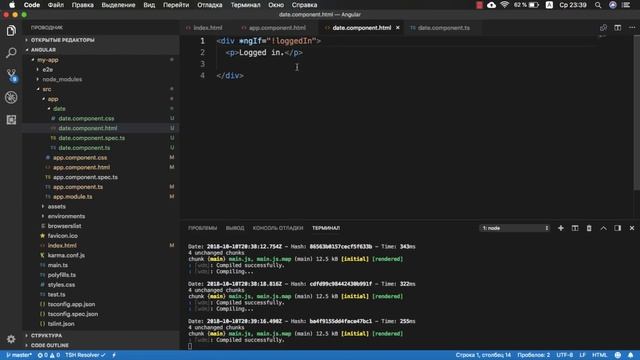Open macOS notification center icon
The image size is (640, 360).
(626, 5)
